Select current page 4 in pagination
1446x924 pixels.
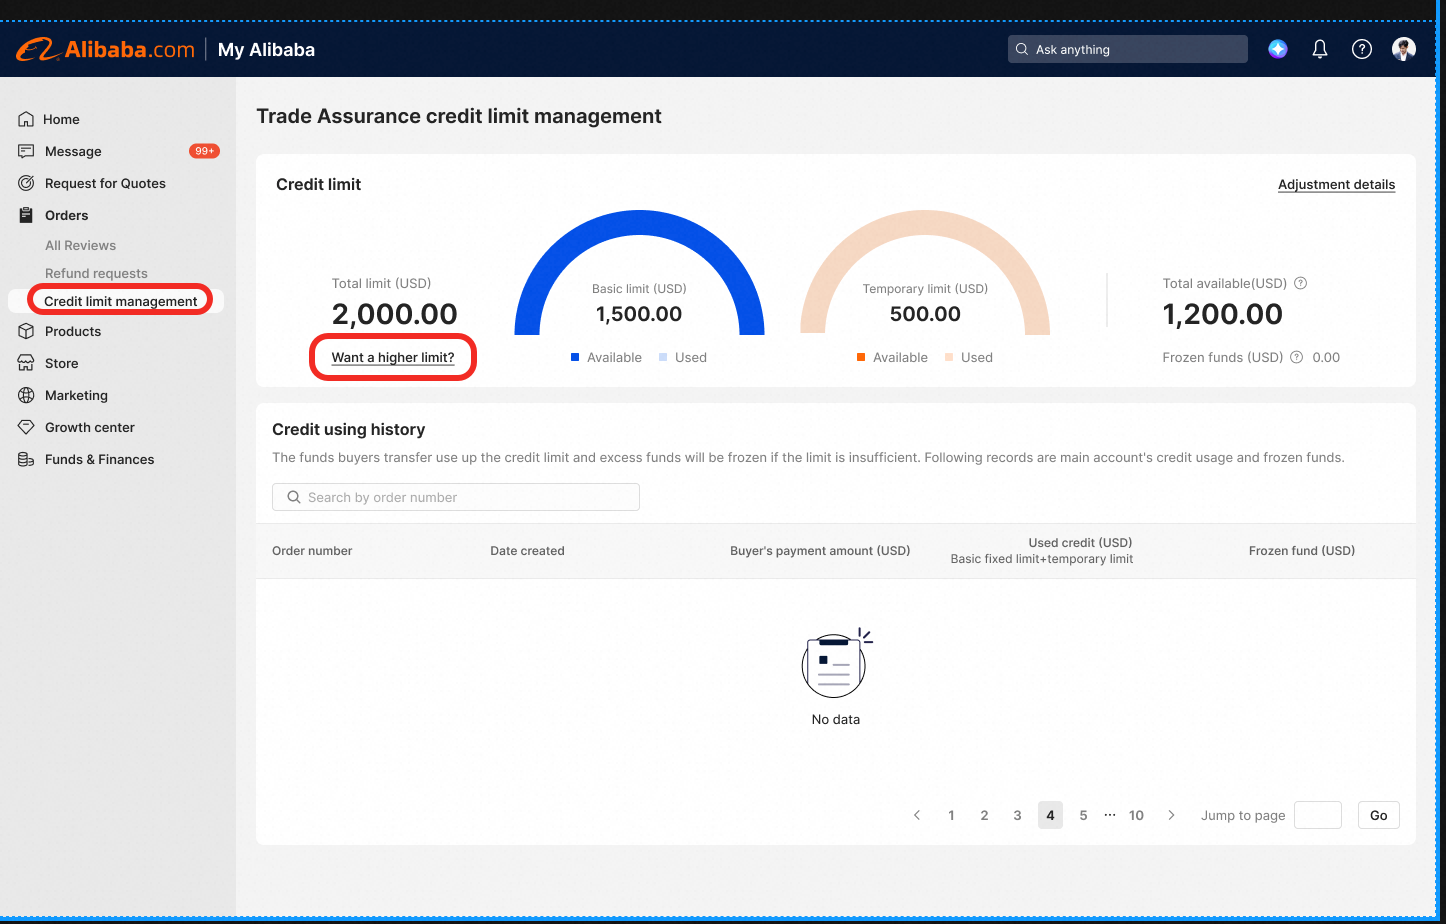[x=1050, y=815]
